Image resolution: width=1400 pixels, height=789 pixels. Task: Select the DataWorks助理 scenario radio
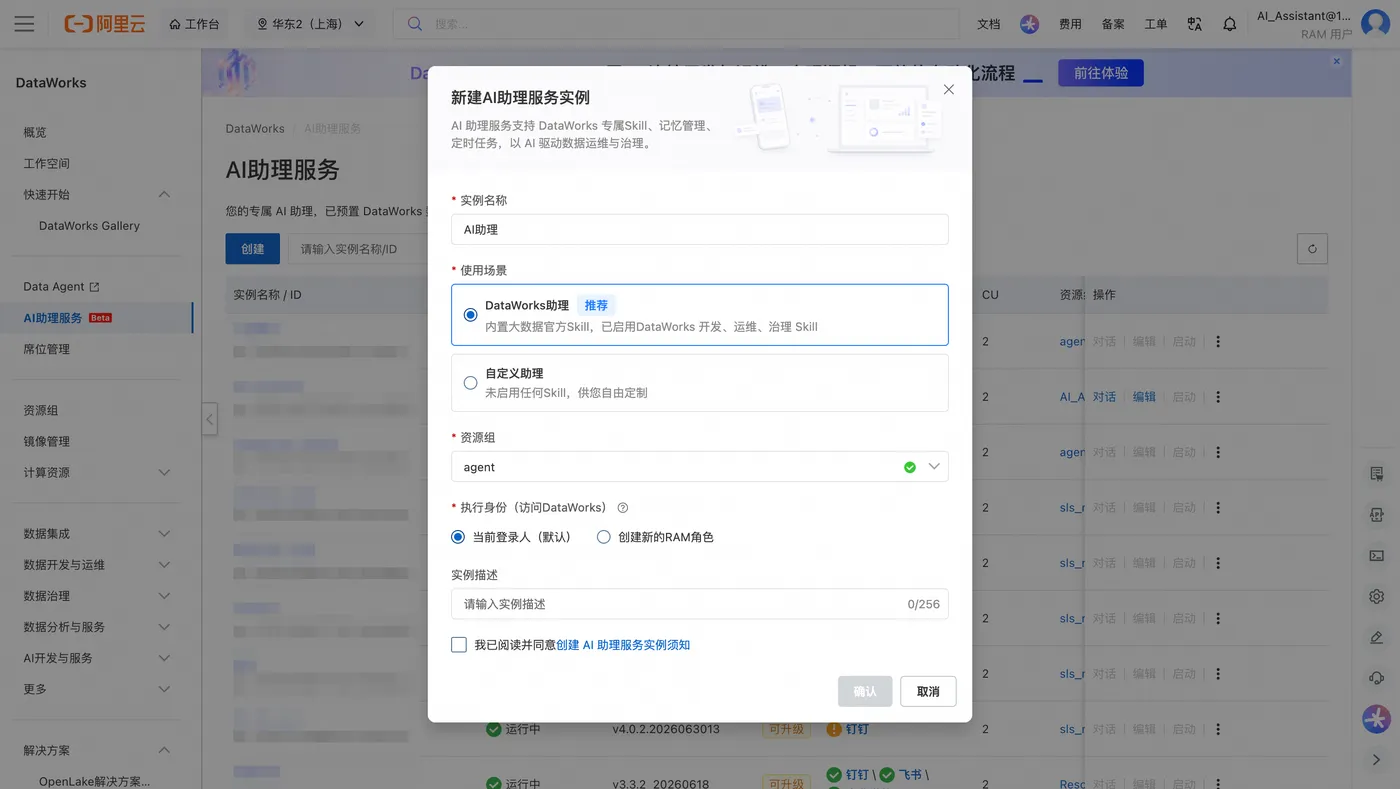[470, 315]
